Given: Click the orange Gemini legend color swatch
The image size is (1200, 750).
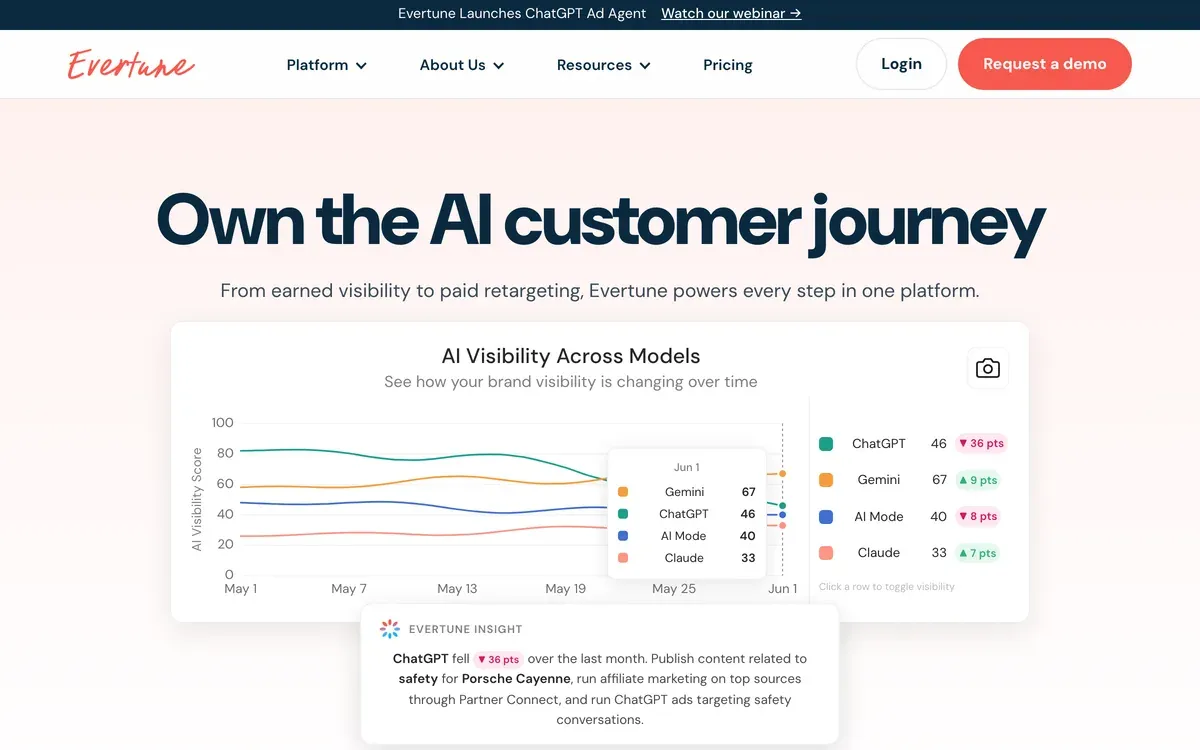Looking at the screenshot, I should (x=826, y=480).
